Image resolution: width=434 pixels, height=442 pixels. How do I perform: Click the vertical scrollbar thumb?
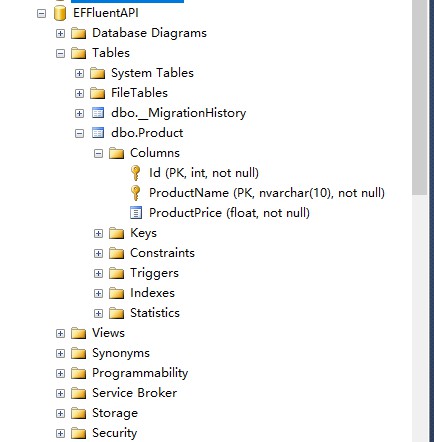[419, 97]
